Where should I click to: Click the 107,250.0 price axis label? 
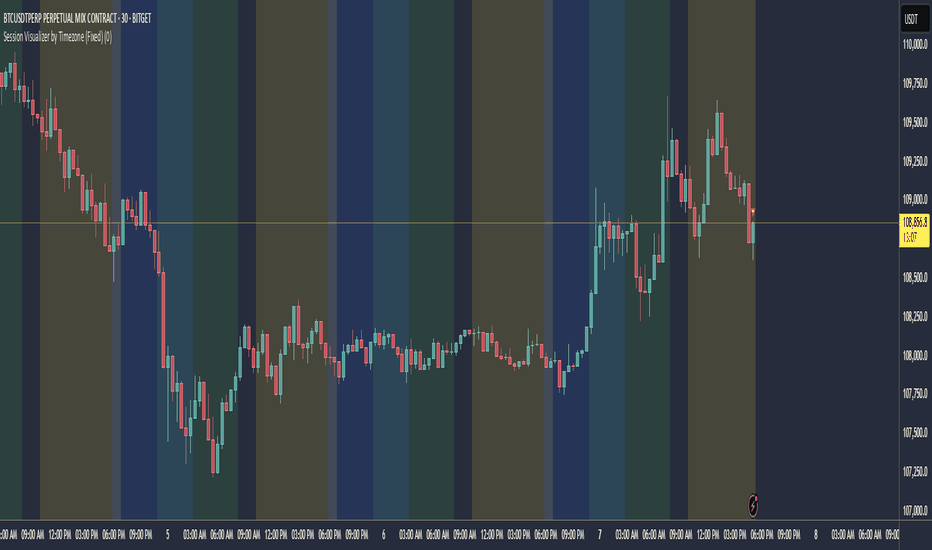click(x=915, y=472)
